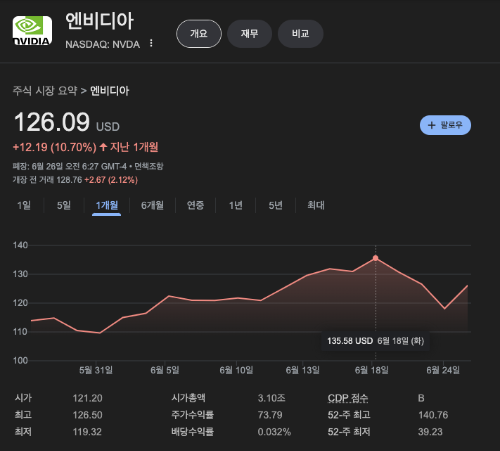Viewport: 500px width, 451px height.
Task: Click the 시가 value 121.20
Action: (88, 398)
